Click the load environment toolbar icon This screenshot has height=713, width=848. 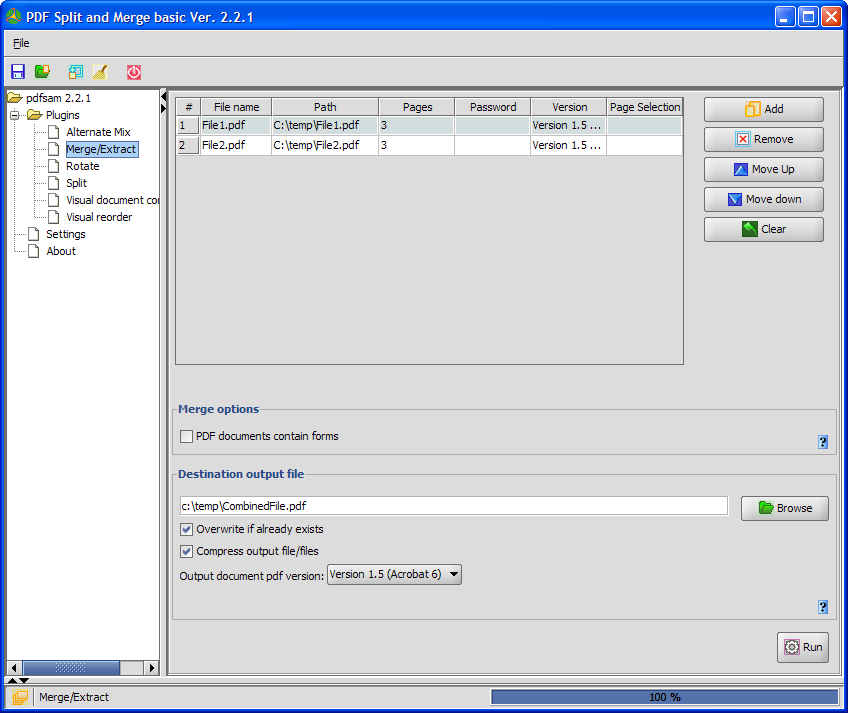(x=42, y=72)
